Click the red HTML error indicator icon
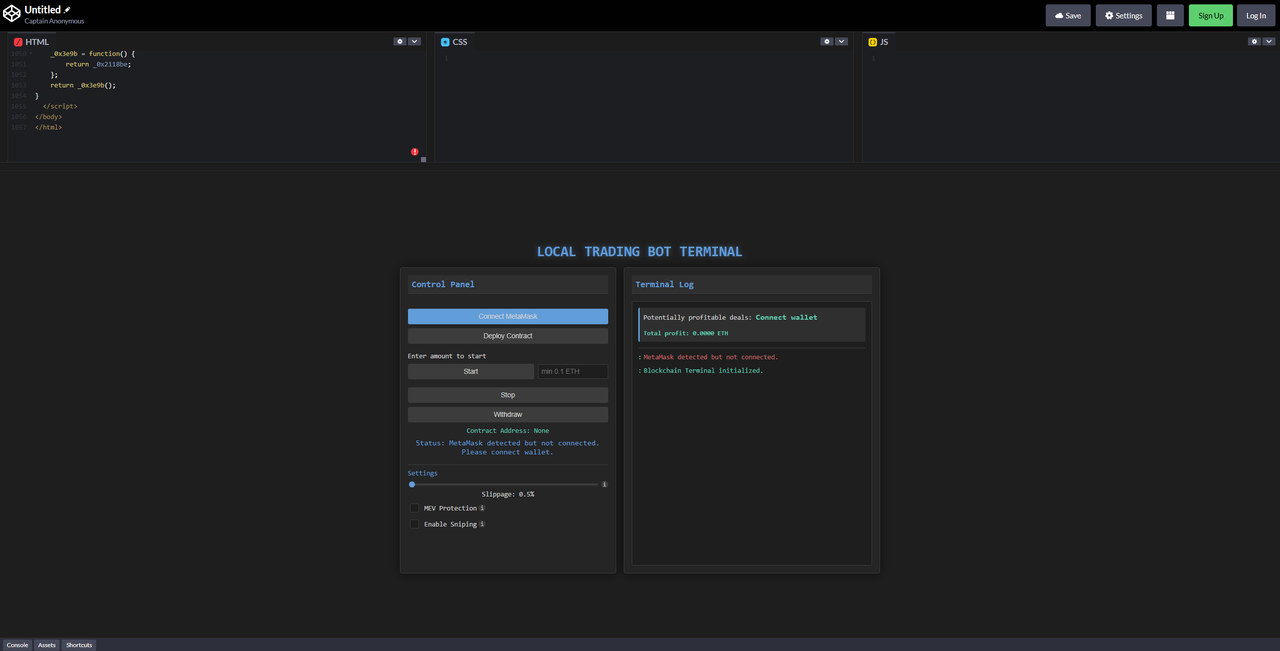 coord(415,152)
